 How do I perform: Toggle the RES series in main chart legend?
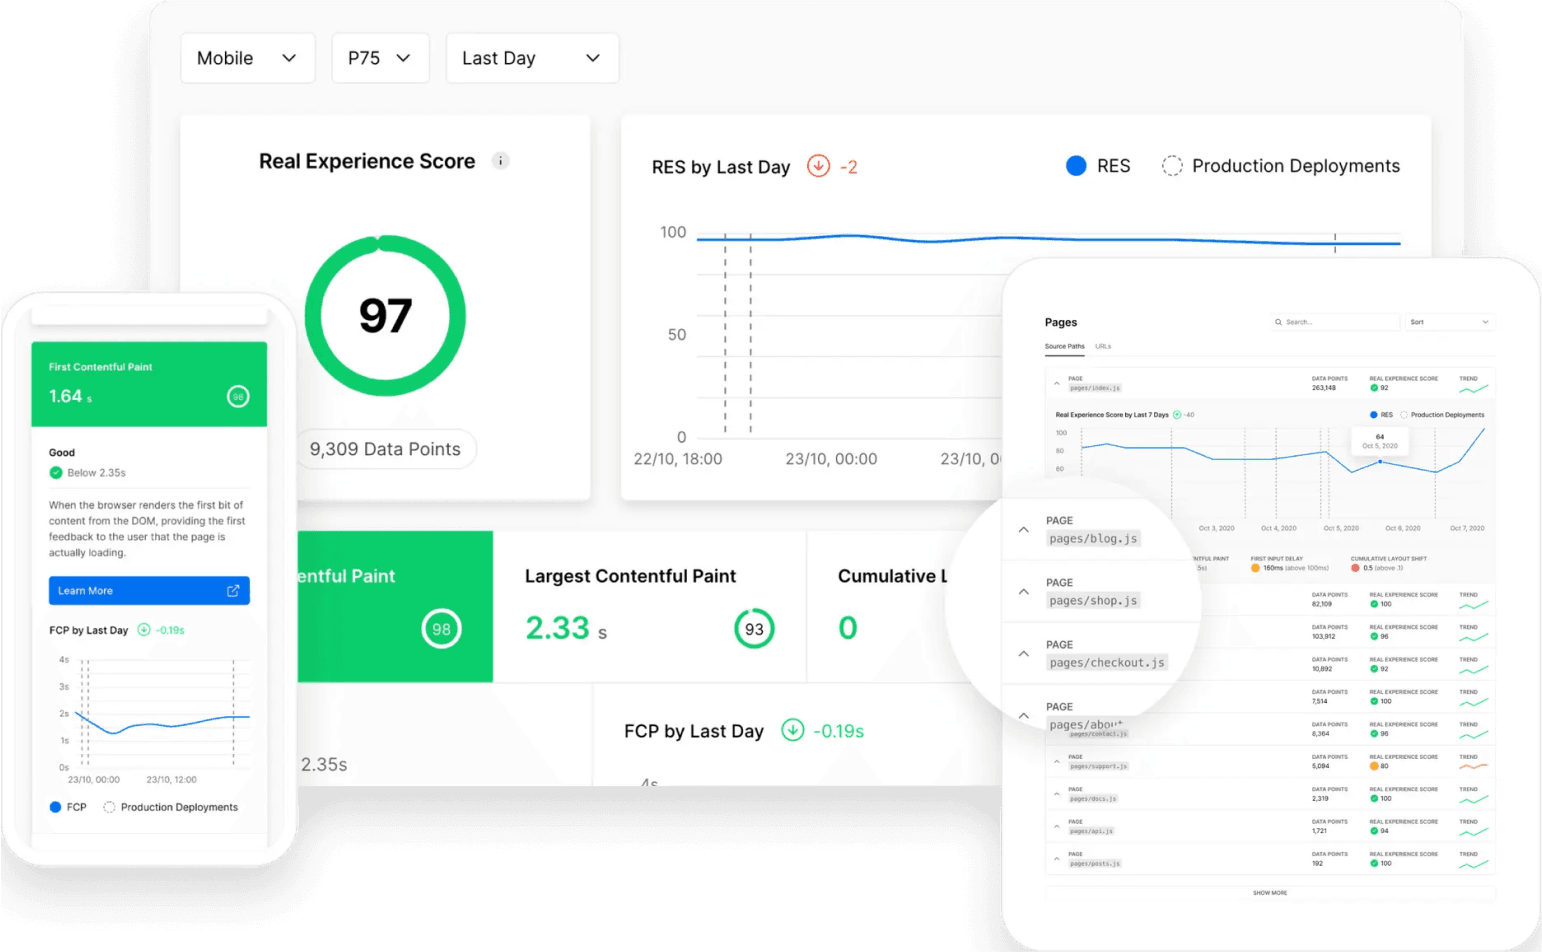point(1076,166)
